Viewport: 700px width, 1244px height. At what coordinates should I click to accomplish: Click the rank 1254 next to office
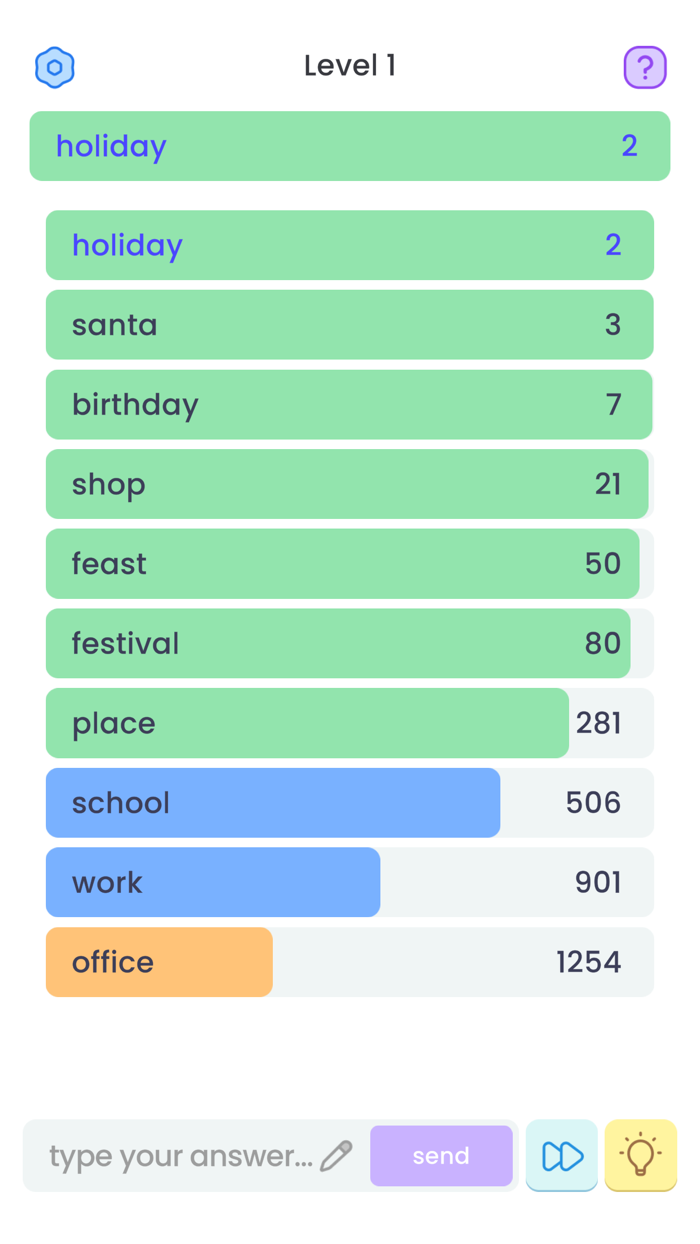pyautogui.click(x=589, y=961)
